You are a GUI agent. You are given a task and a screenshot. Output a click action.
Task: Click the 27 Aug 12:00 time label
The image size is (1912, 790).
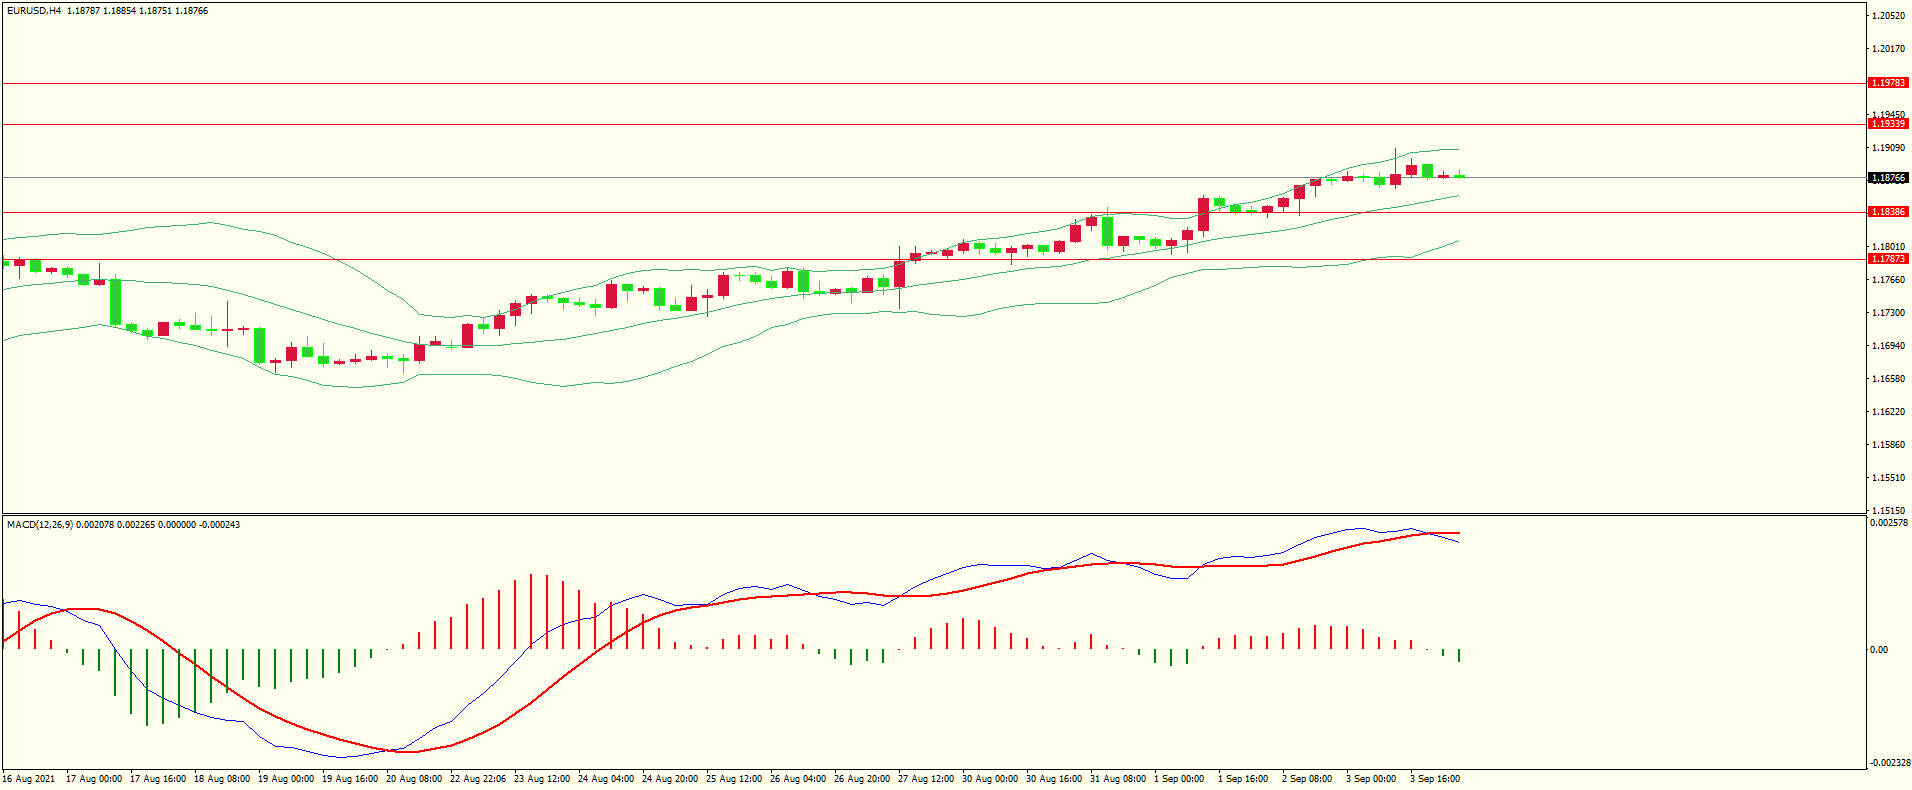coord(926,779)
